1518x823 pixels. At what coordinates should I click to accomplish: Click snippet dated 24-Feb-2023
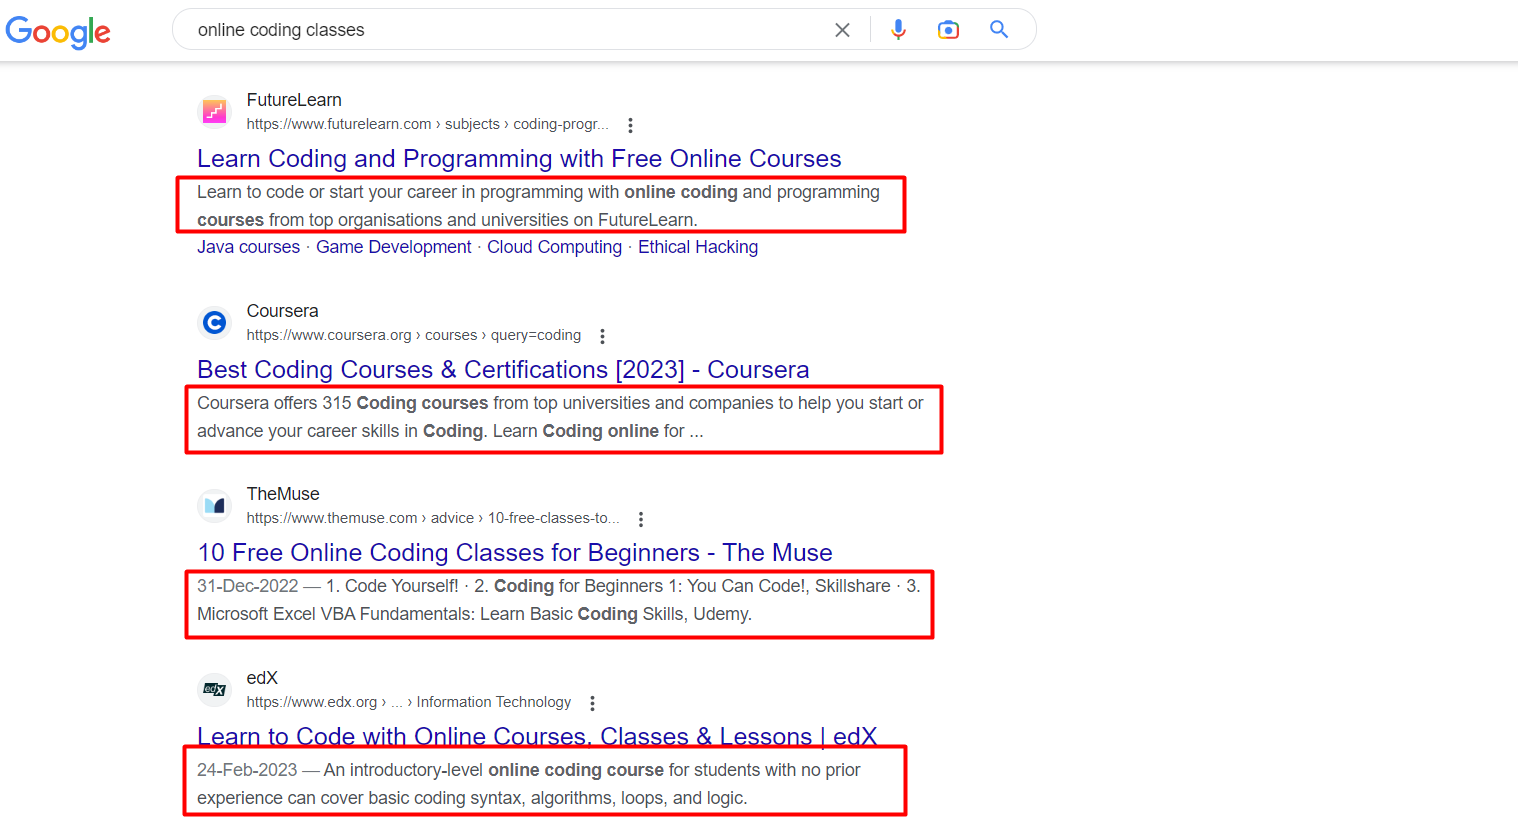click(528, 784)
